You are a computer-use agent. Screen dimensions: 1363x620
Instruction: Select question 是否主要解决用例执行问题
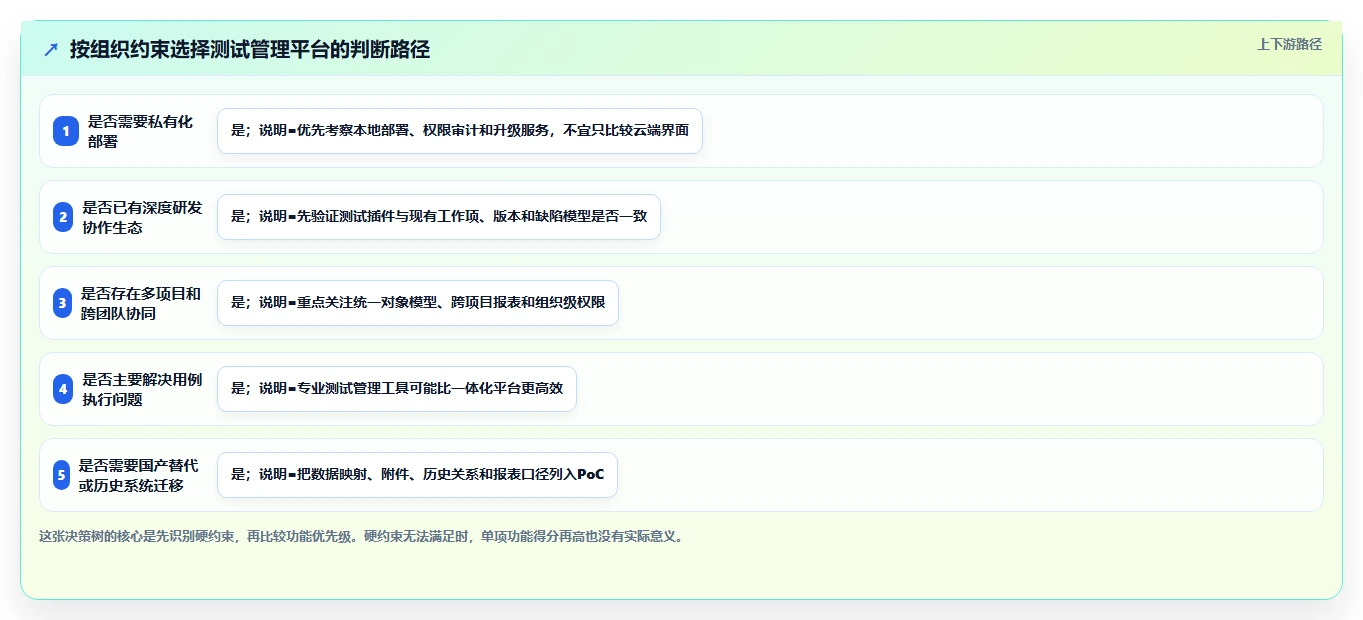pyautogui.click(x=142, y=389)
